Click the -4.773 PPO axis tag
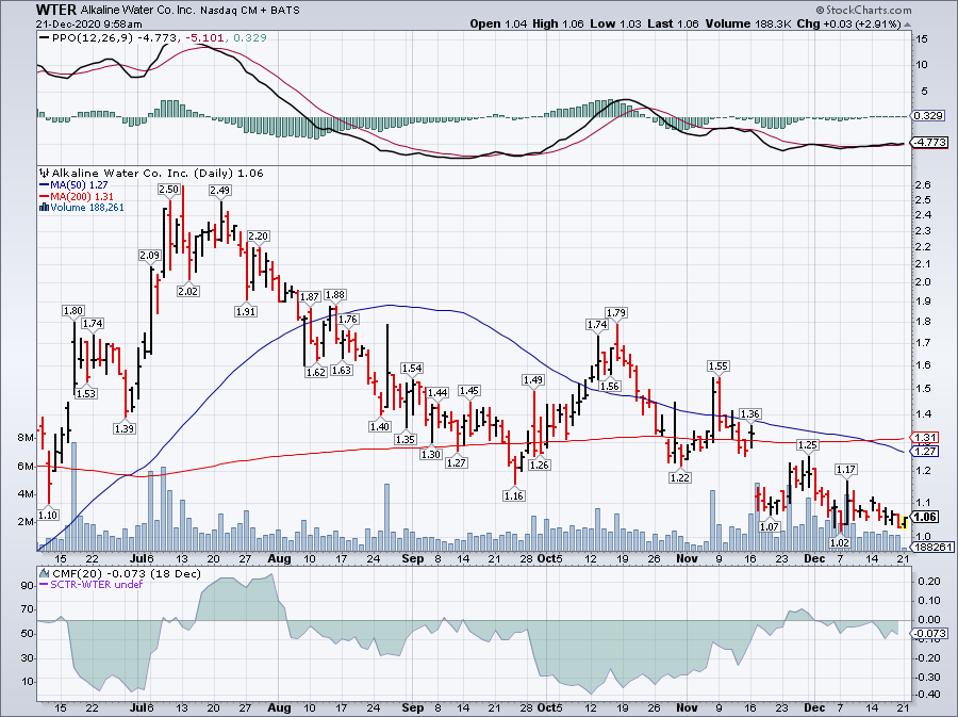Viewport: 958px width, 717px height. (x=930, y=142)
